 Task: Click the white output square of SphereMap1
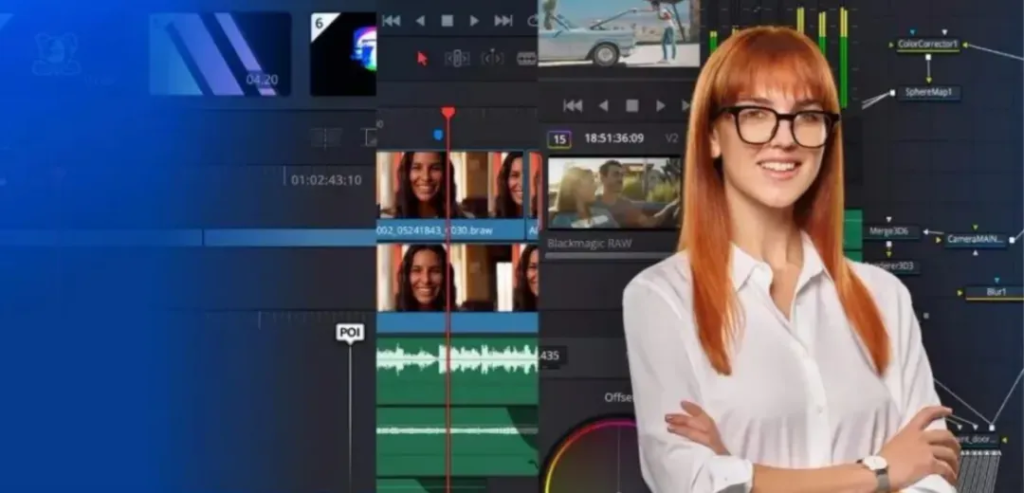tap(891, 93)
